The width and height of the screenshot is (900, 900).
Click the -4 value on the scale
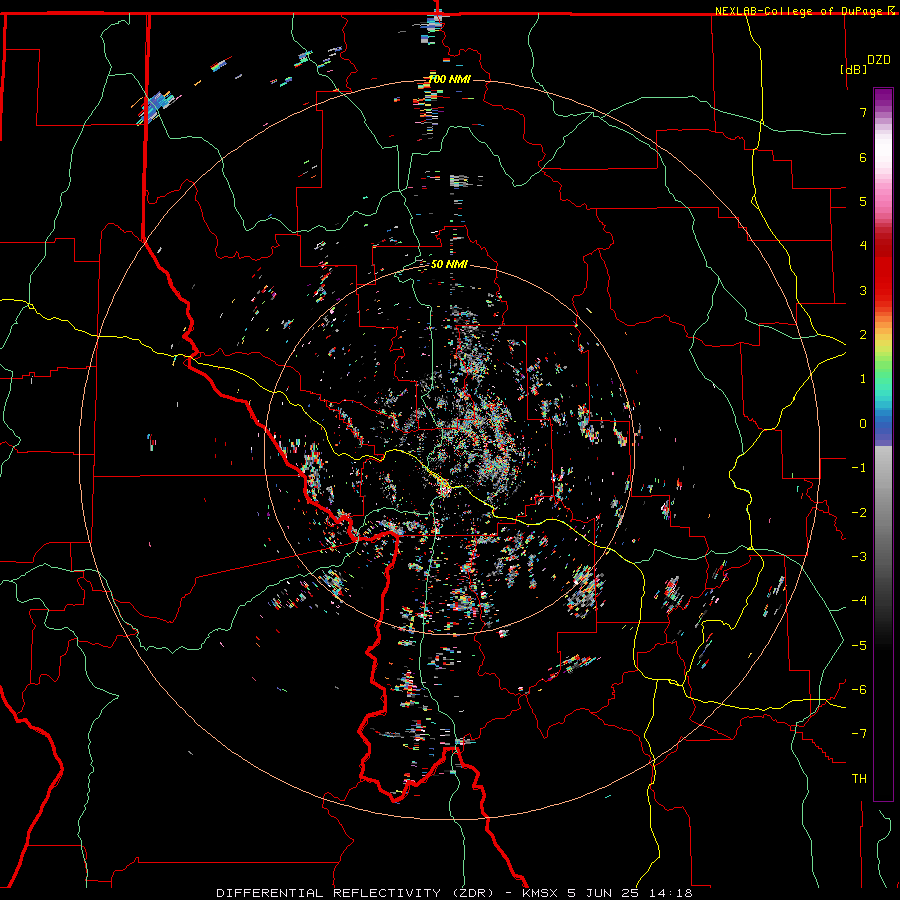pos(859,601)
